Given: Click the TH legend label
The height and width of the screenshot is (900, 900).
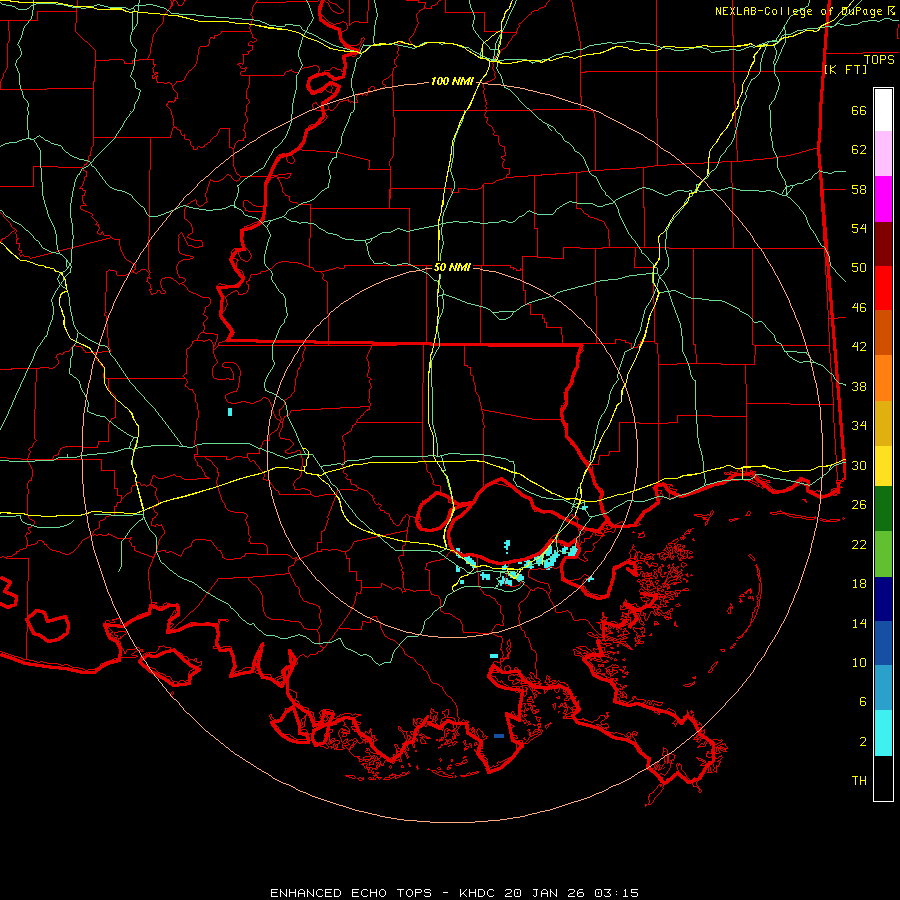Looking at the screenshot, I should pos(859,781).
